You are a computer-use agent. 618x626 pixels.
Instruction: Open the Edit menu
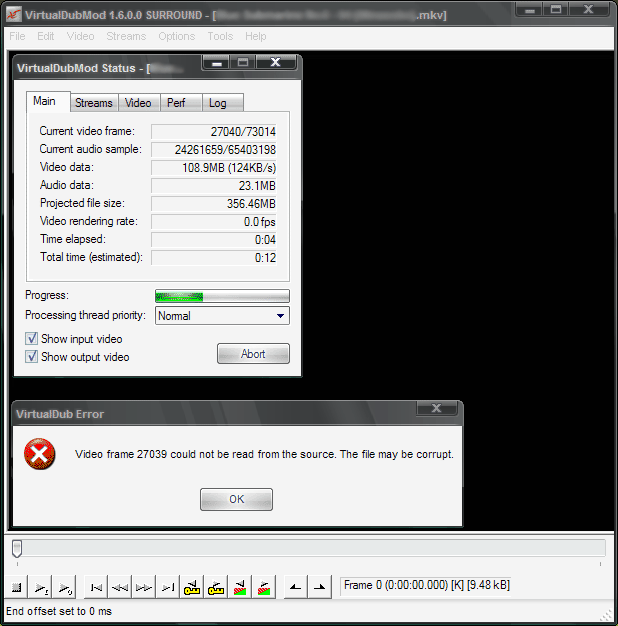(46, 36)
